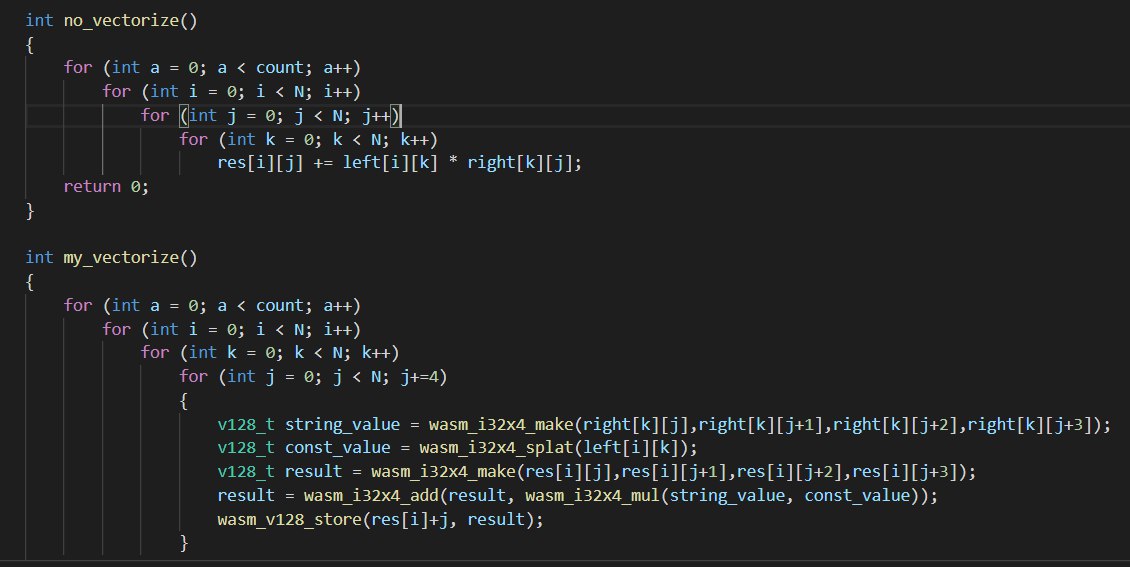
Task: Click the string_value variable declaration
Action: (x=342, y=425)
